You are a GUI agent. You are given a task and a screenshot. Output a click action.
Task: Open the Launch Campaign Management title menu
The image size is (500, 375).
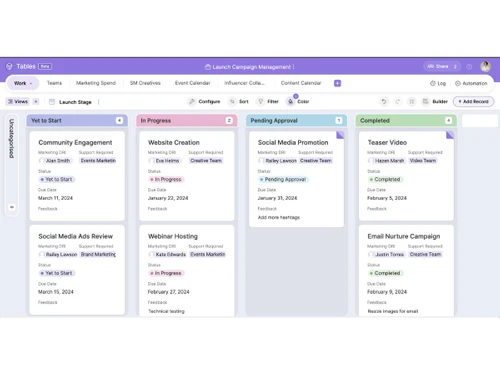pyautogui.click(x=293, y=67)
